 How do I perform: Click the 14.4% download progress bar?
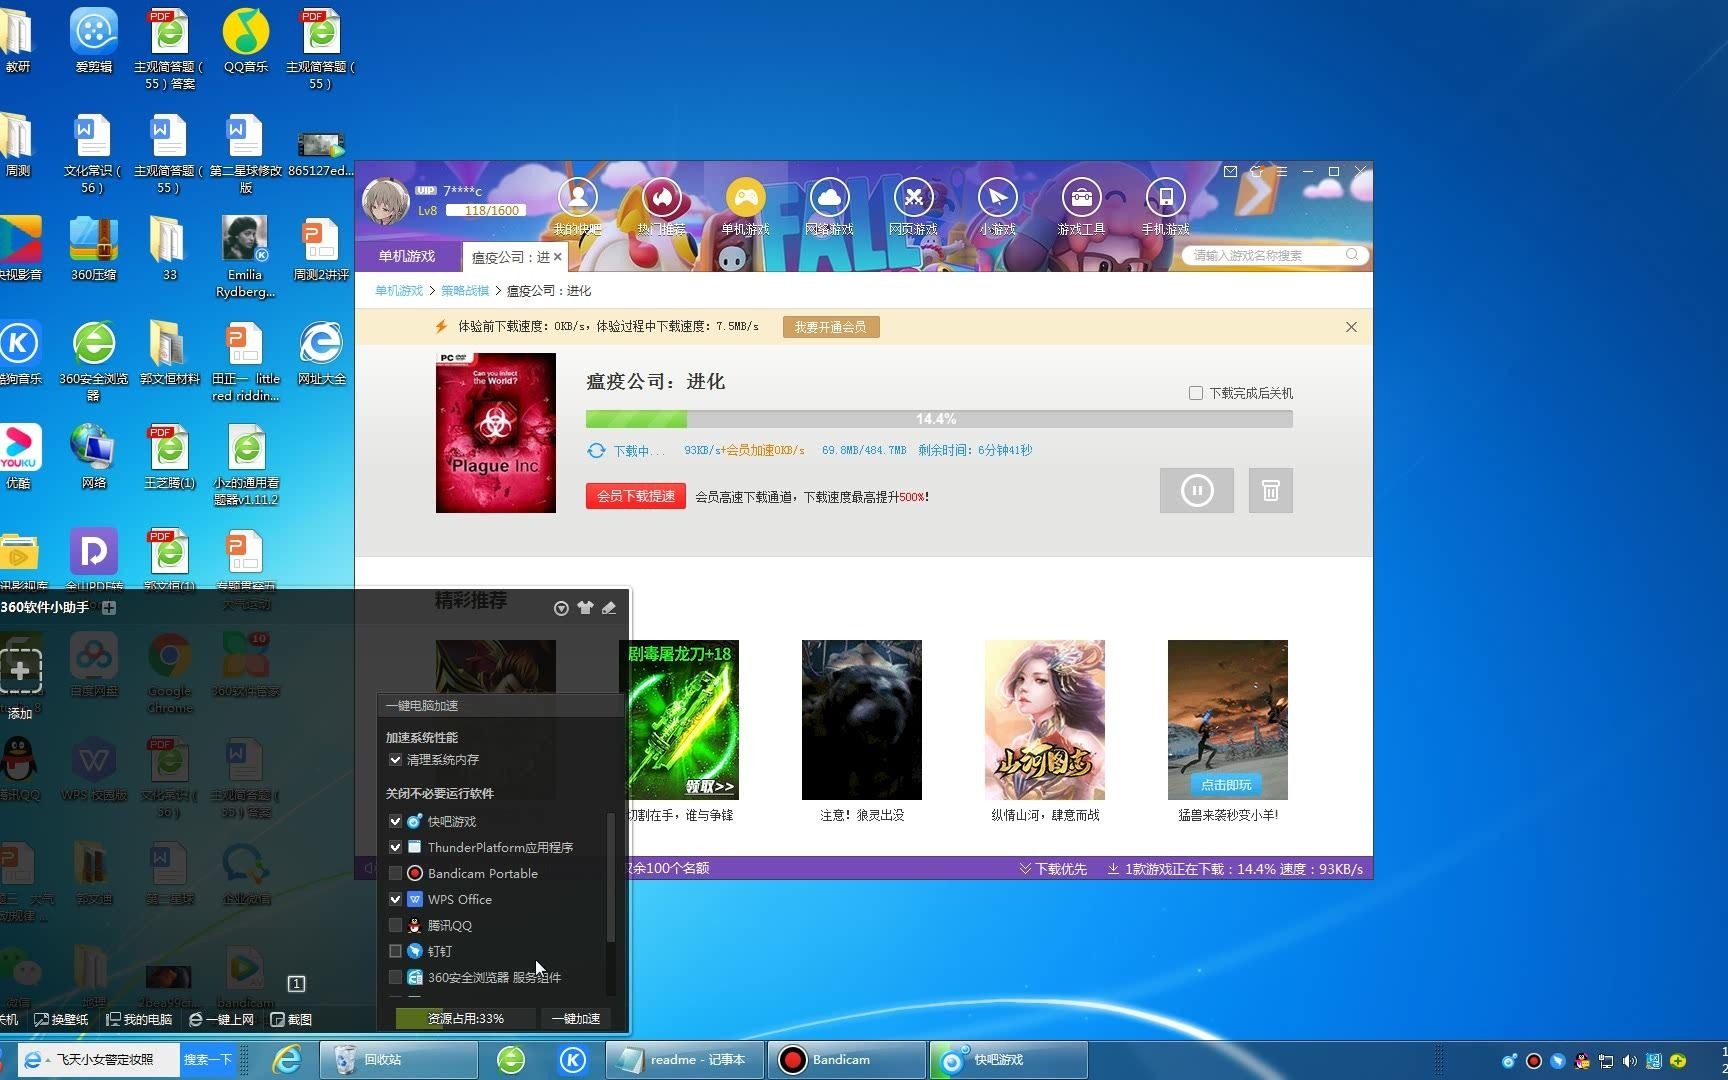click(939, 419)
